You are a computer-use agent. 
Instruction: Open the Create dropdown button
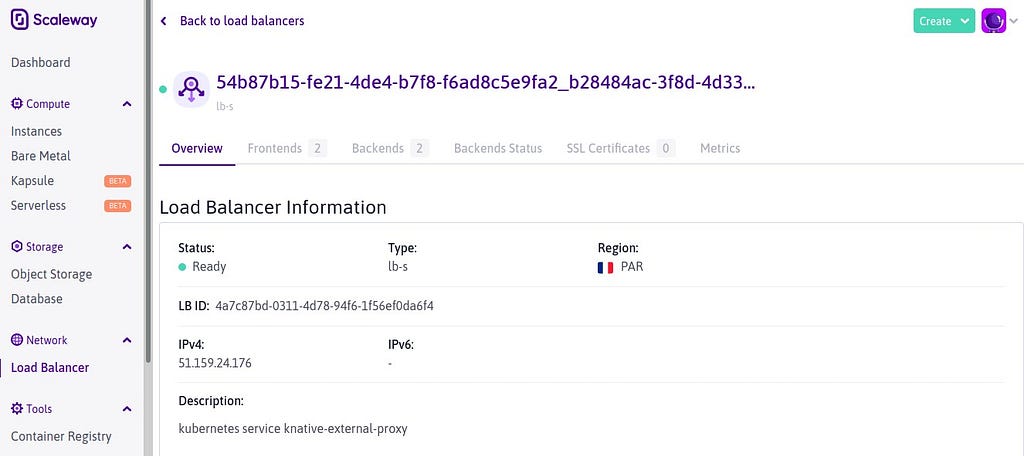pos(944,21)
